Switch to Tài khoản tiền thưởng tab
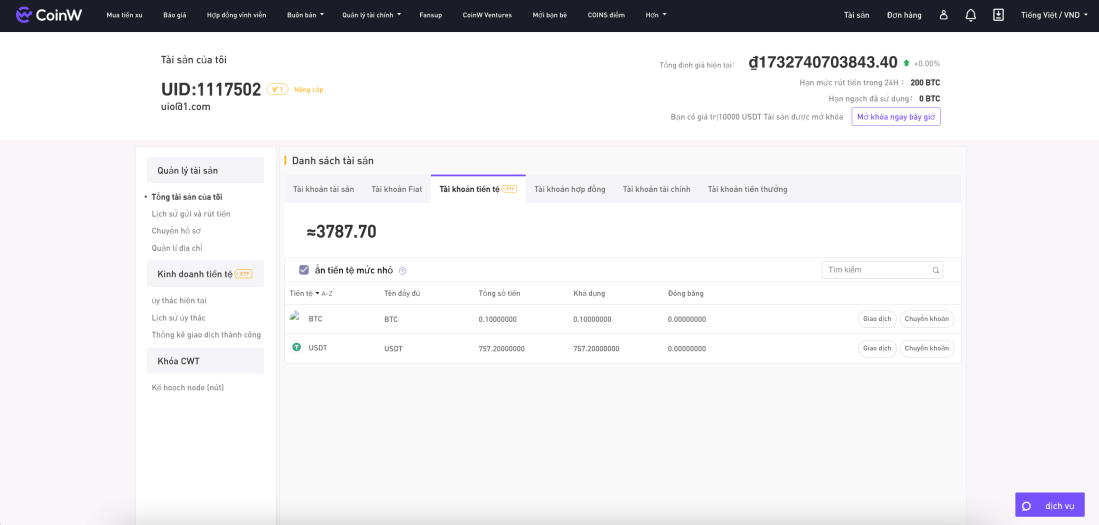The image size is (1099, 525). tap(747, 189)
